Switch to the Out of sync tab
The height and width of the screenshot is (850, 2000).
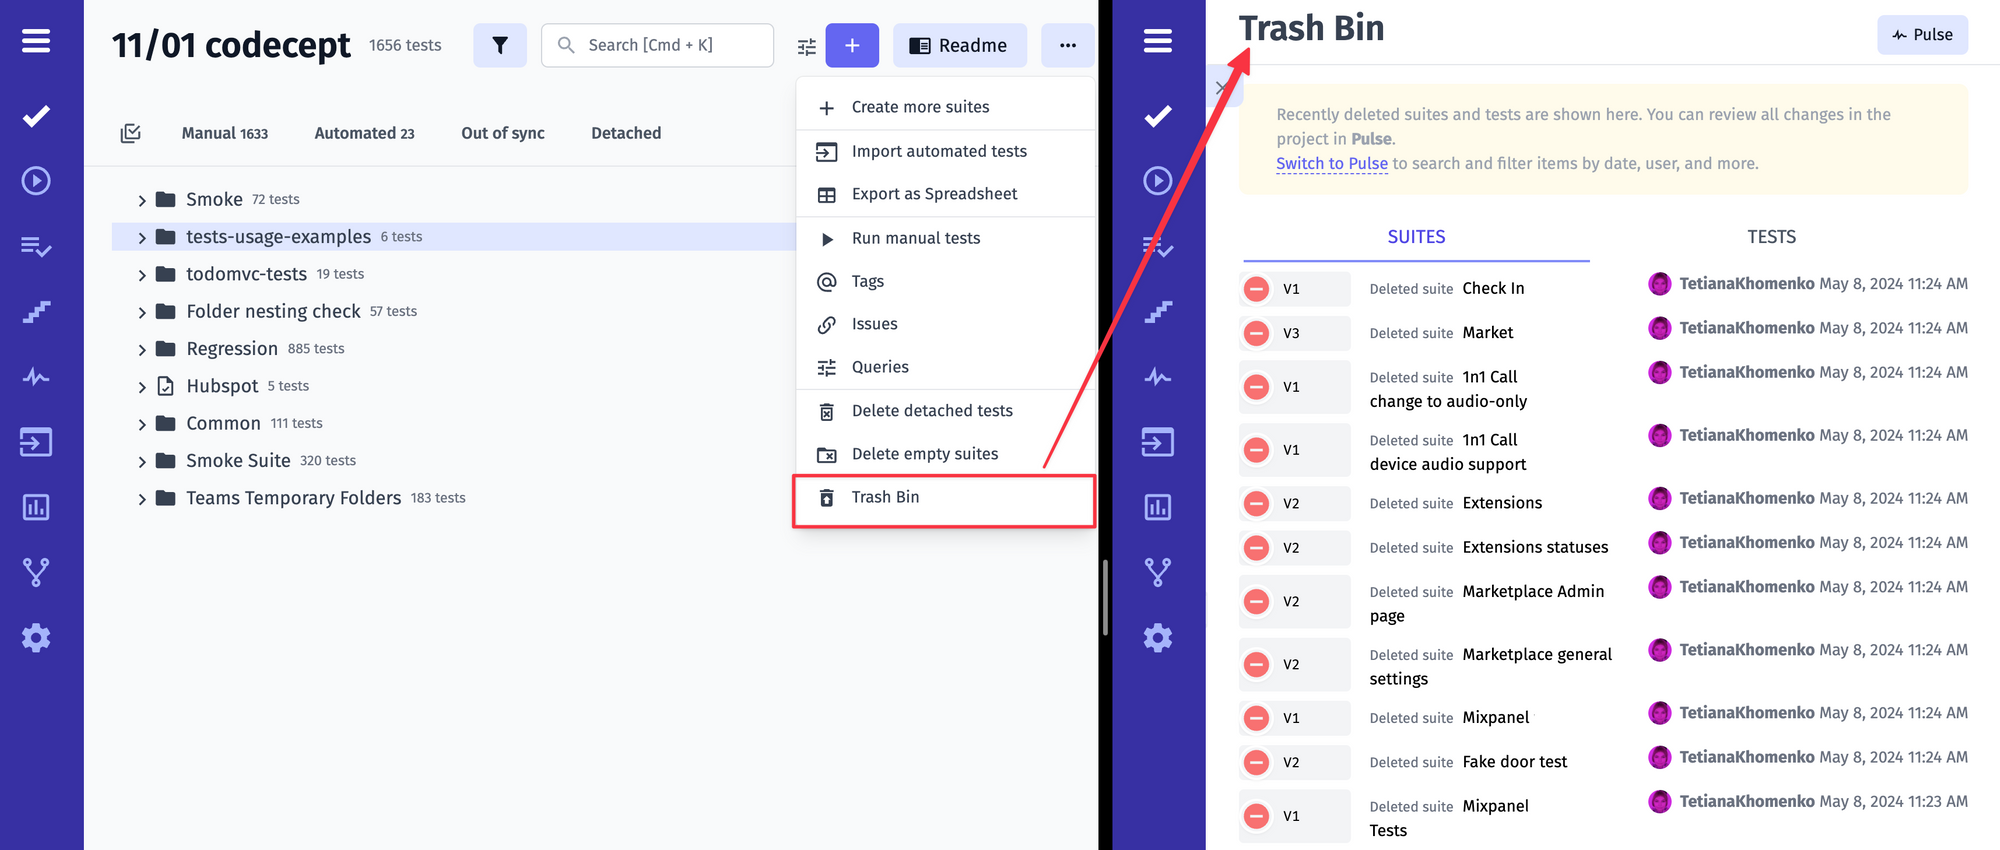[x=503, y=133]
